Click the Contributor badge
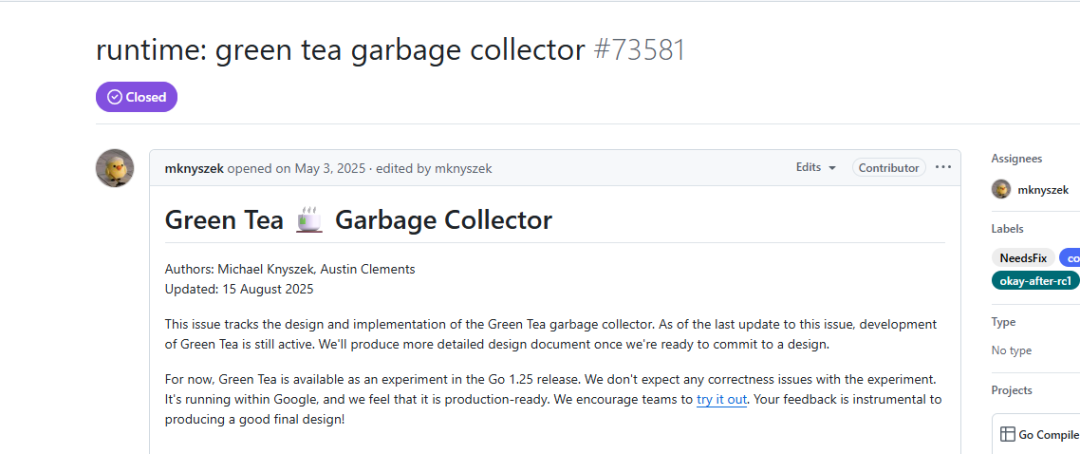This screenshot has height=454, width=1080. click(x=889, y=168)
